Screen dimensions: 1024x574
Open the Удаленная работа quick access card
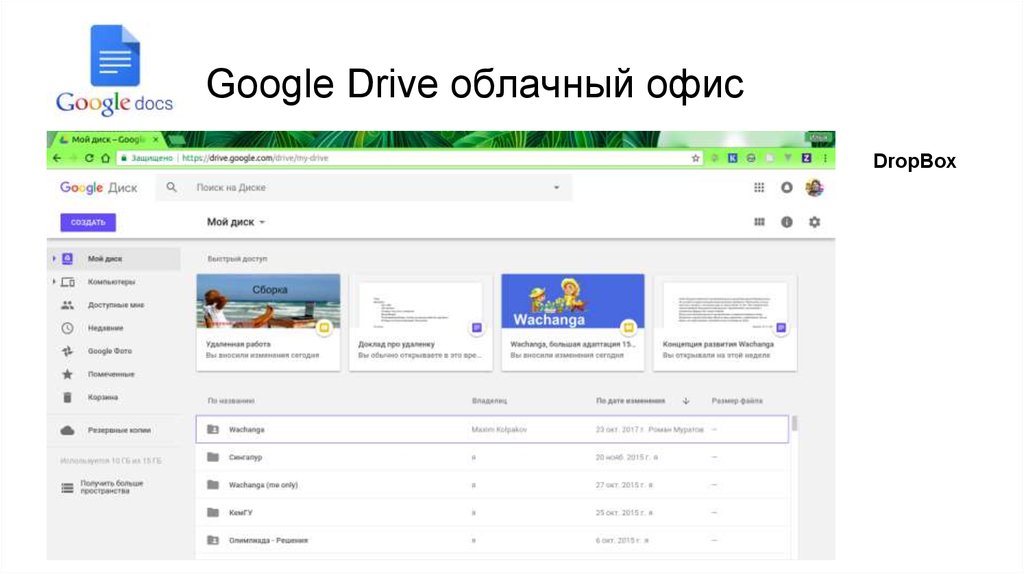coord(268,323)
